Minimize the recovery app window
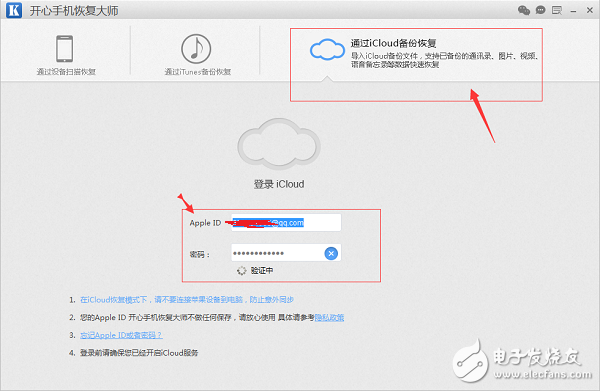Viewport: 600px width, 391px height. [573, 11]
